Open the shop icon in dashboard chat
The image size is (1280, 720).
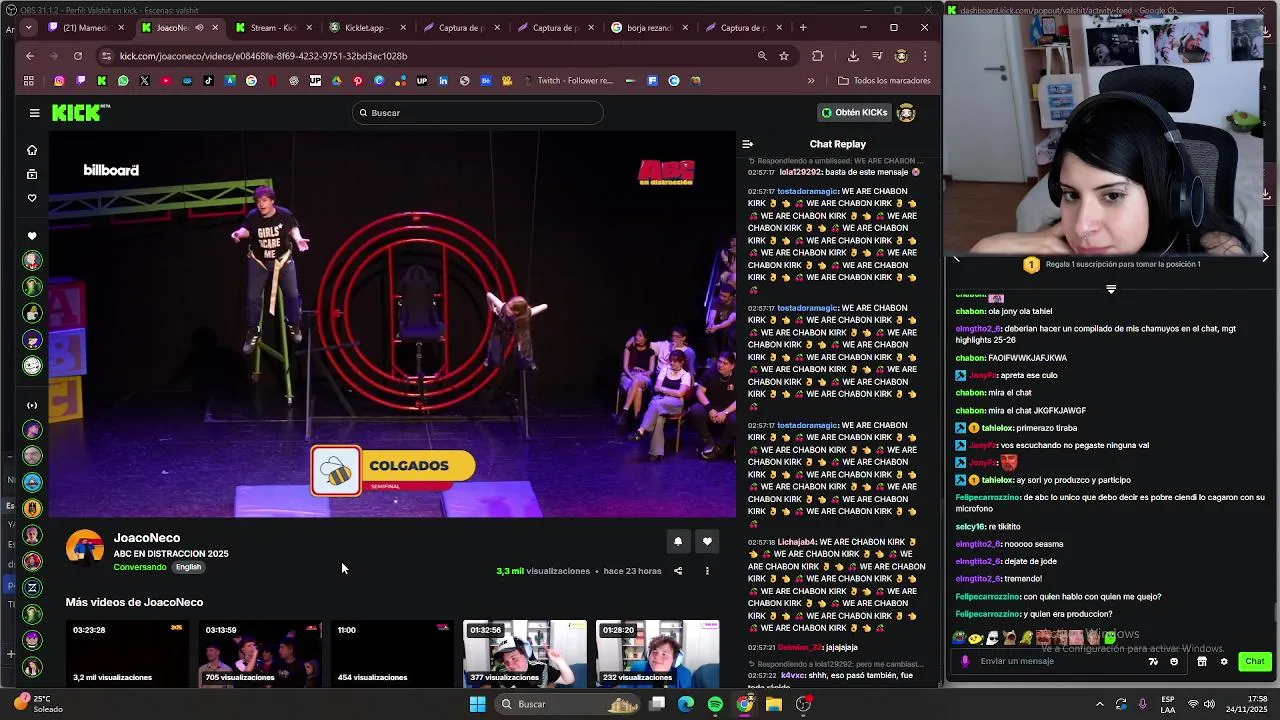coord(1202,661)
